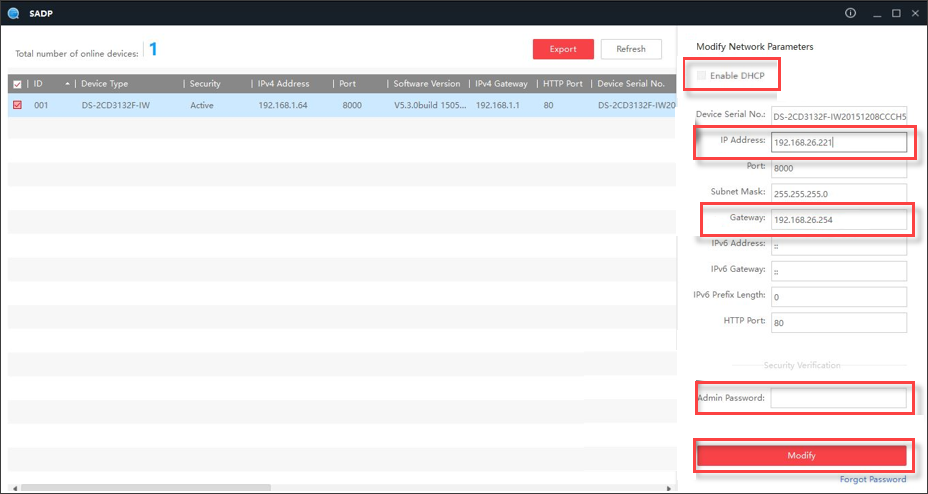Uncheck the checkbox for device 001
This screenshot has width=928, height=494.
(17, 105)
